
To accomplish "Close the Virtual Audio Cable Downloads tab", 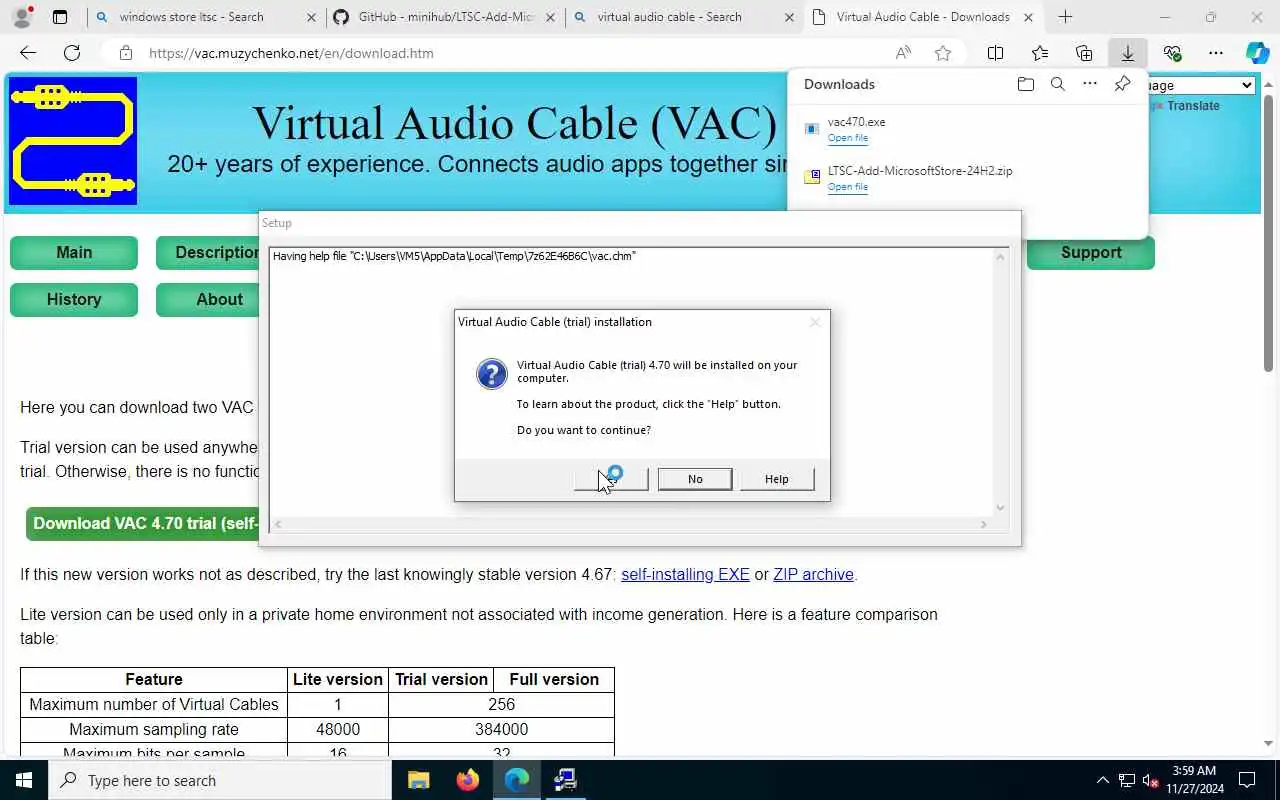I will click(1028, 17).
